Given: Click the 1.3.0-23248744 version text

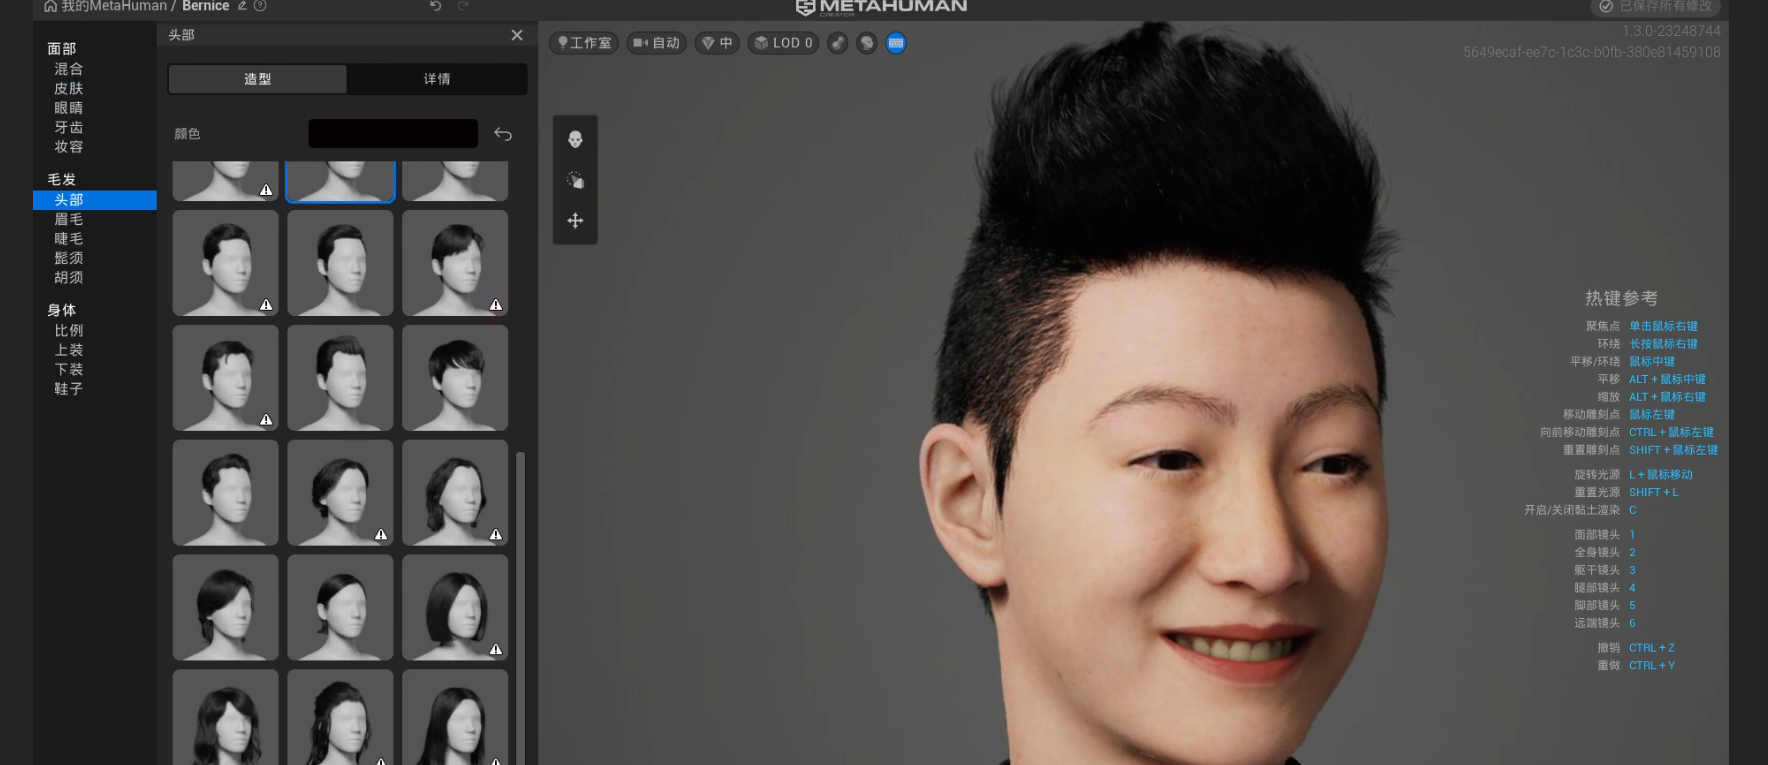Looking at the screenshot, I should click(x=1671, y=31).
